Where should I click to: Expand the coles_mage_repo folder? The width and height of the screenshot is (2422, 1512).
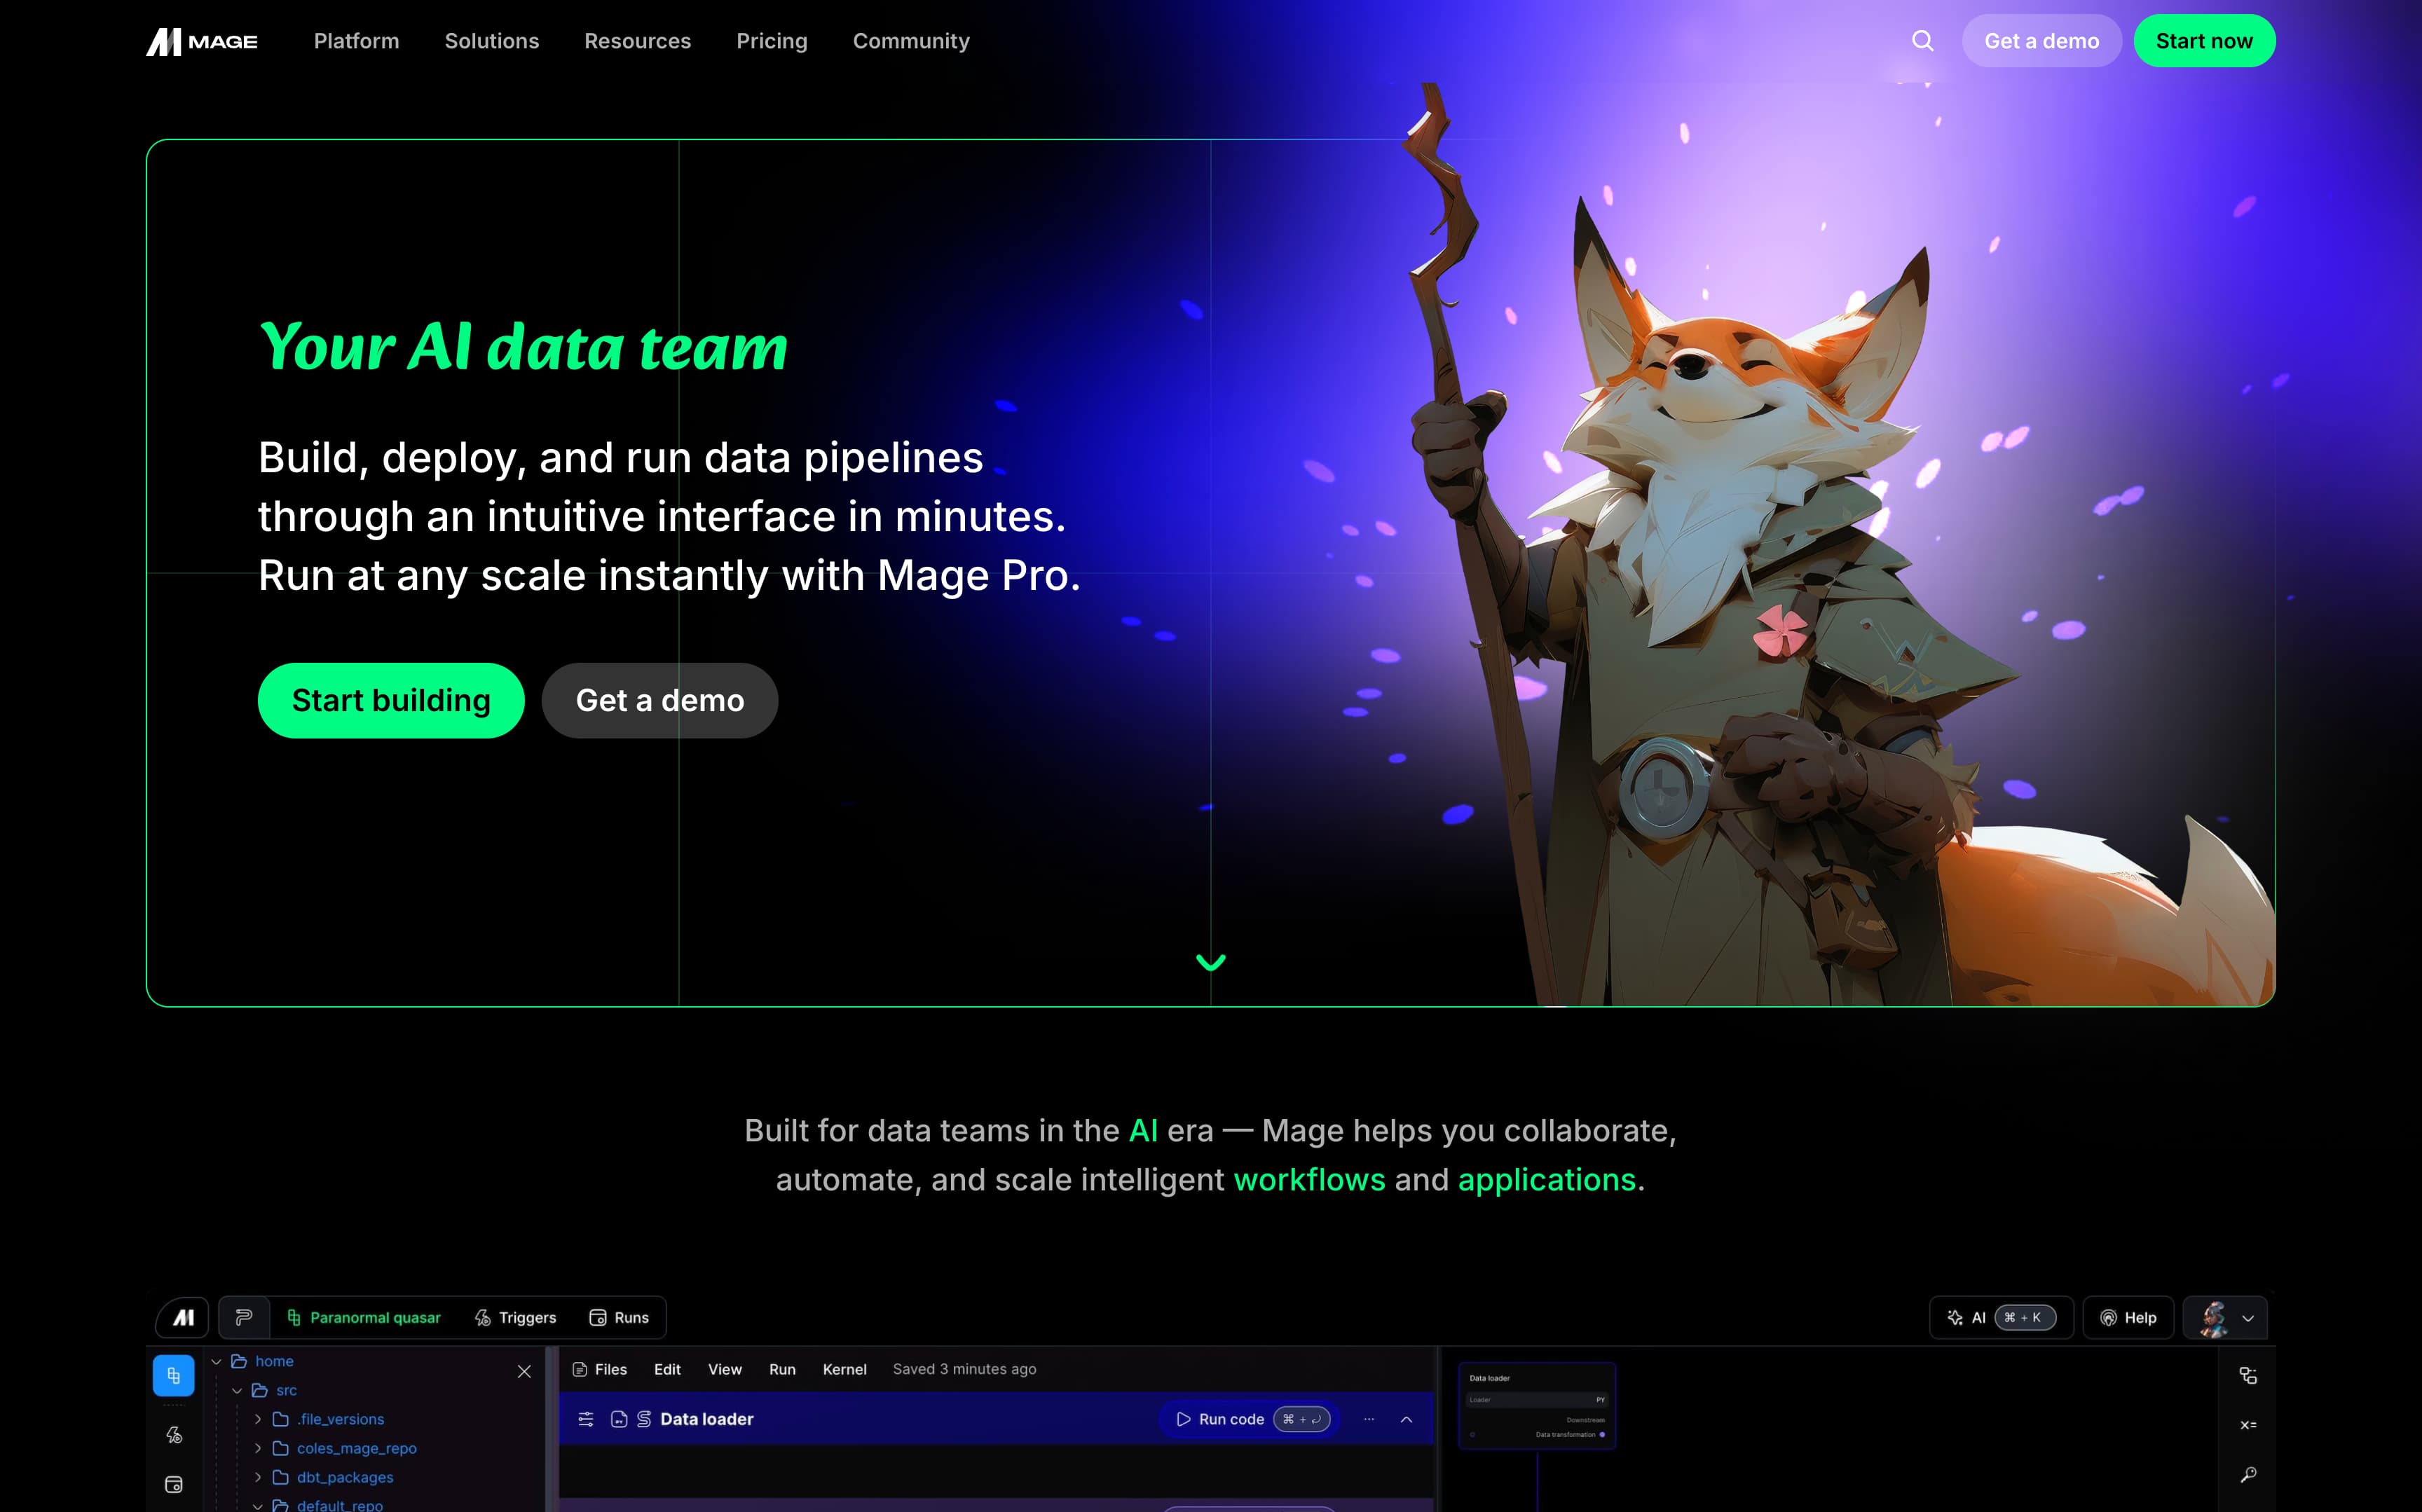[258, 1448]
